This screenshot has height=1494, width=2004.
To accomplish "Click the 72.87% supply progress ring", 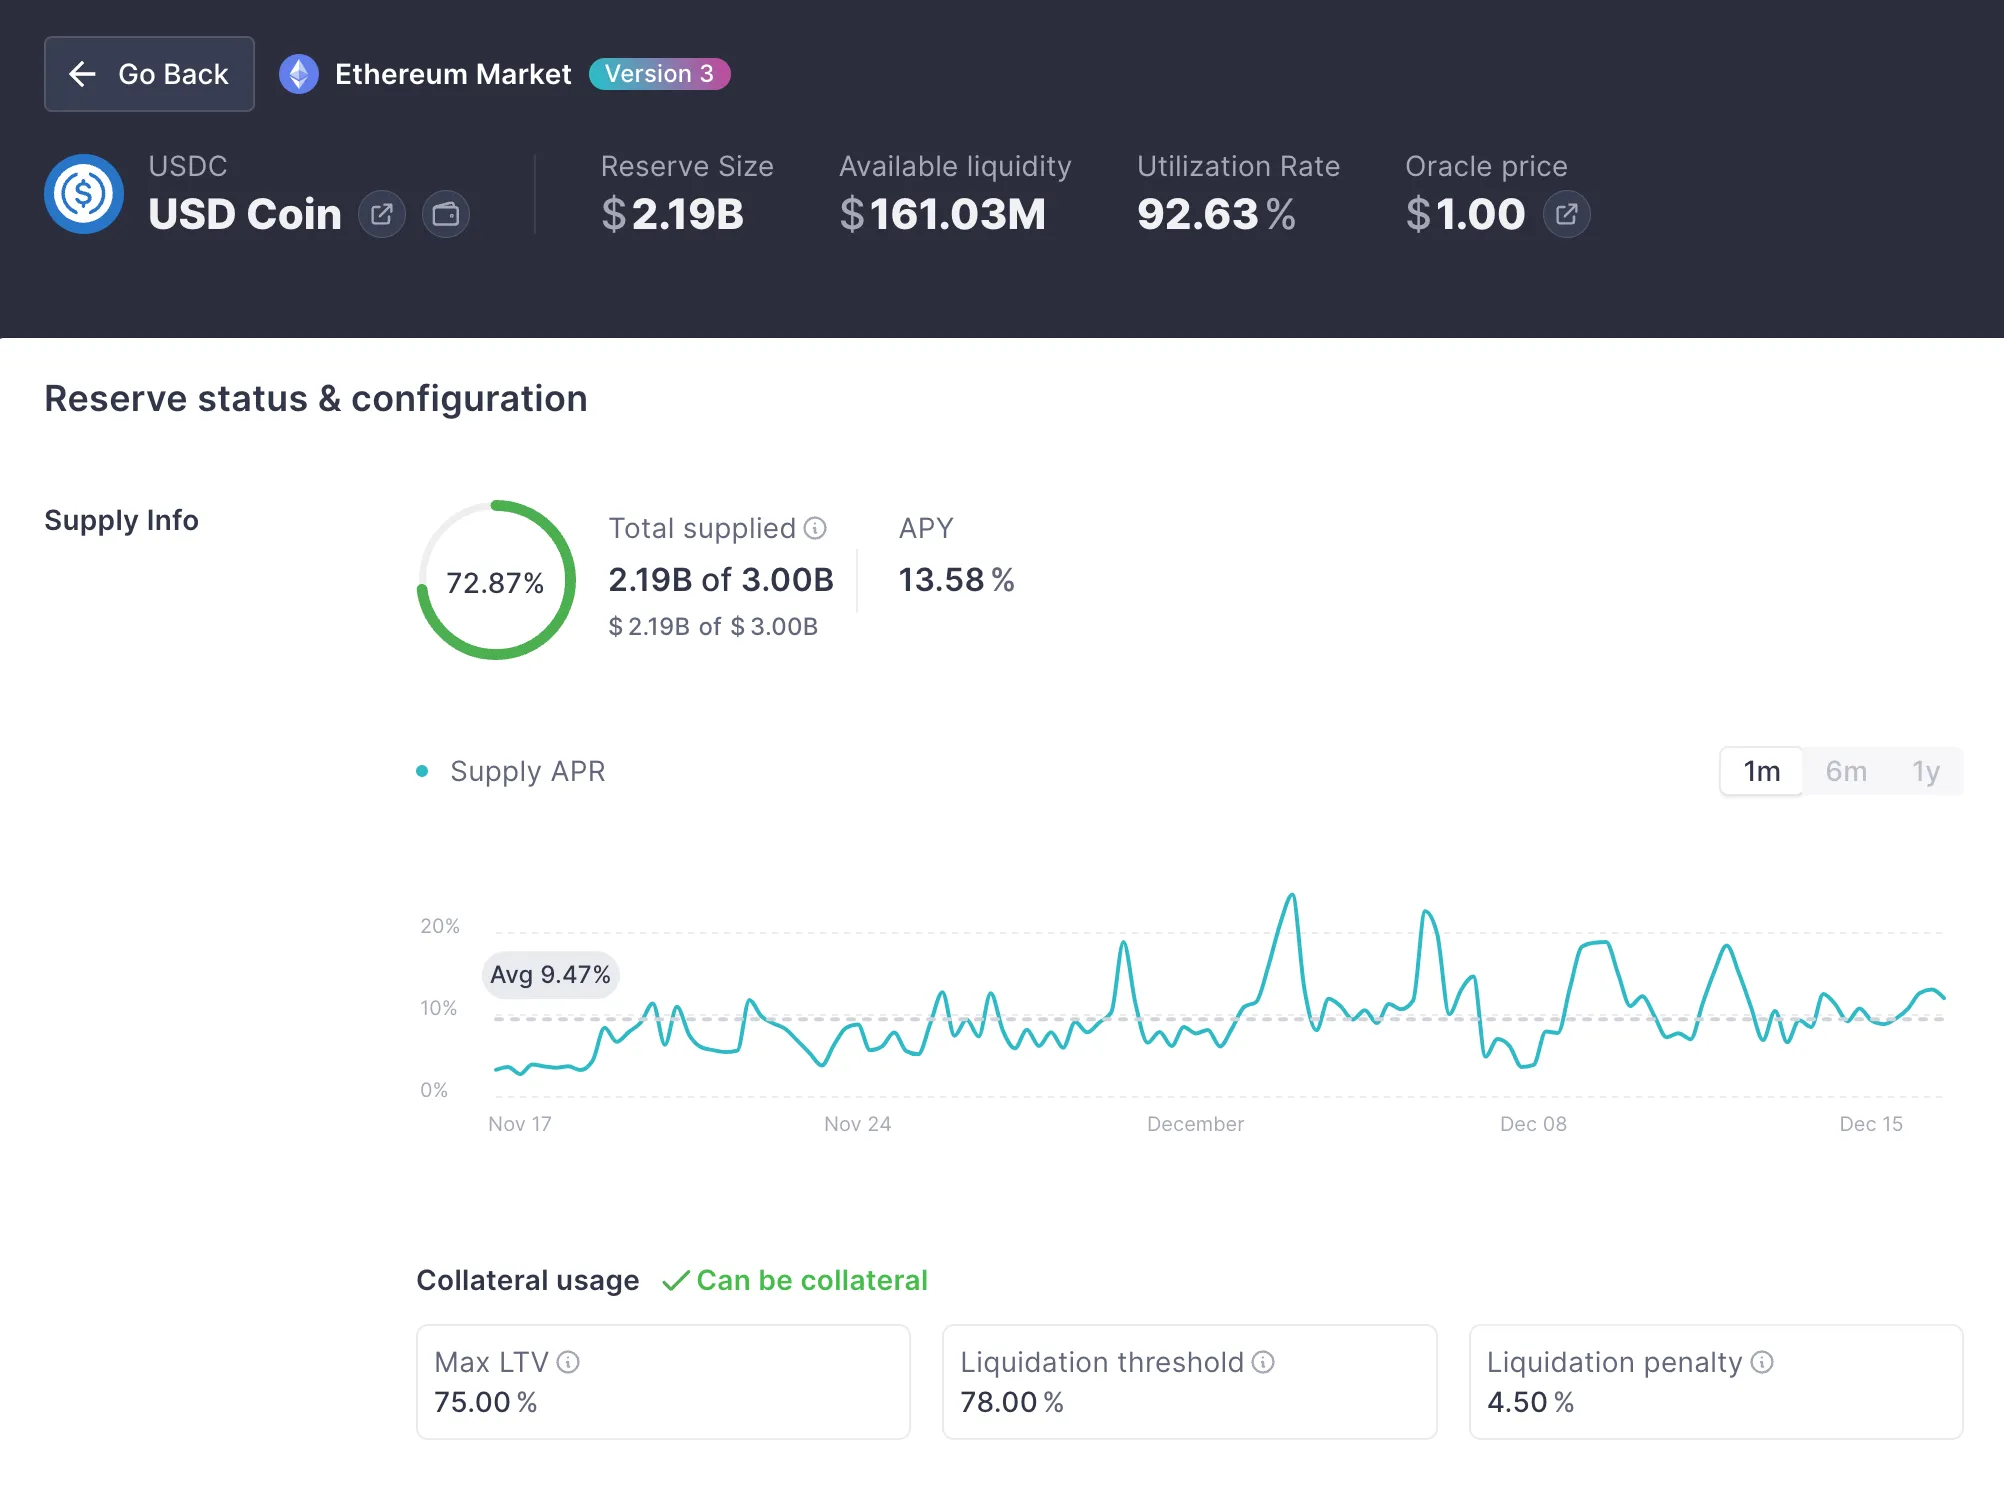I will [496, 580].
